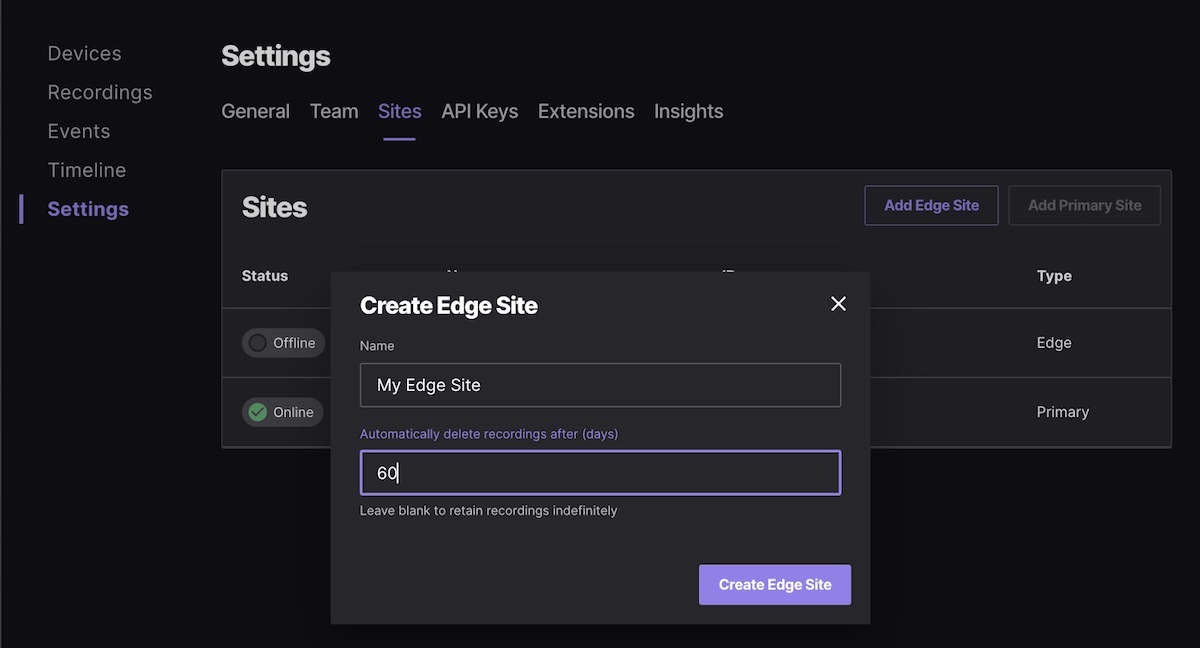Select Settings in the sidebar
This screenshot has height=648, width=1200.
tap(88, 208)
